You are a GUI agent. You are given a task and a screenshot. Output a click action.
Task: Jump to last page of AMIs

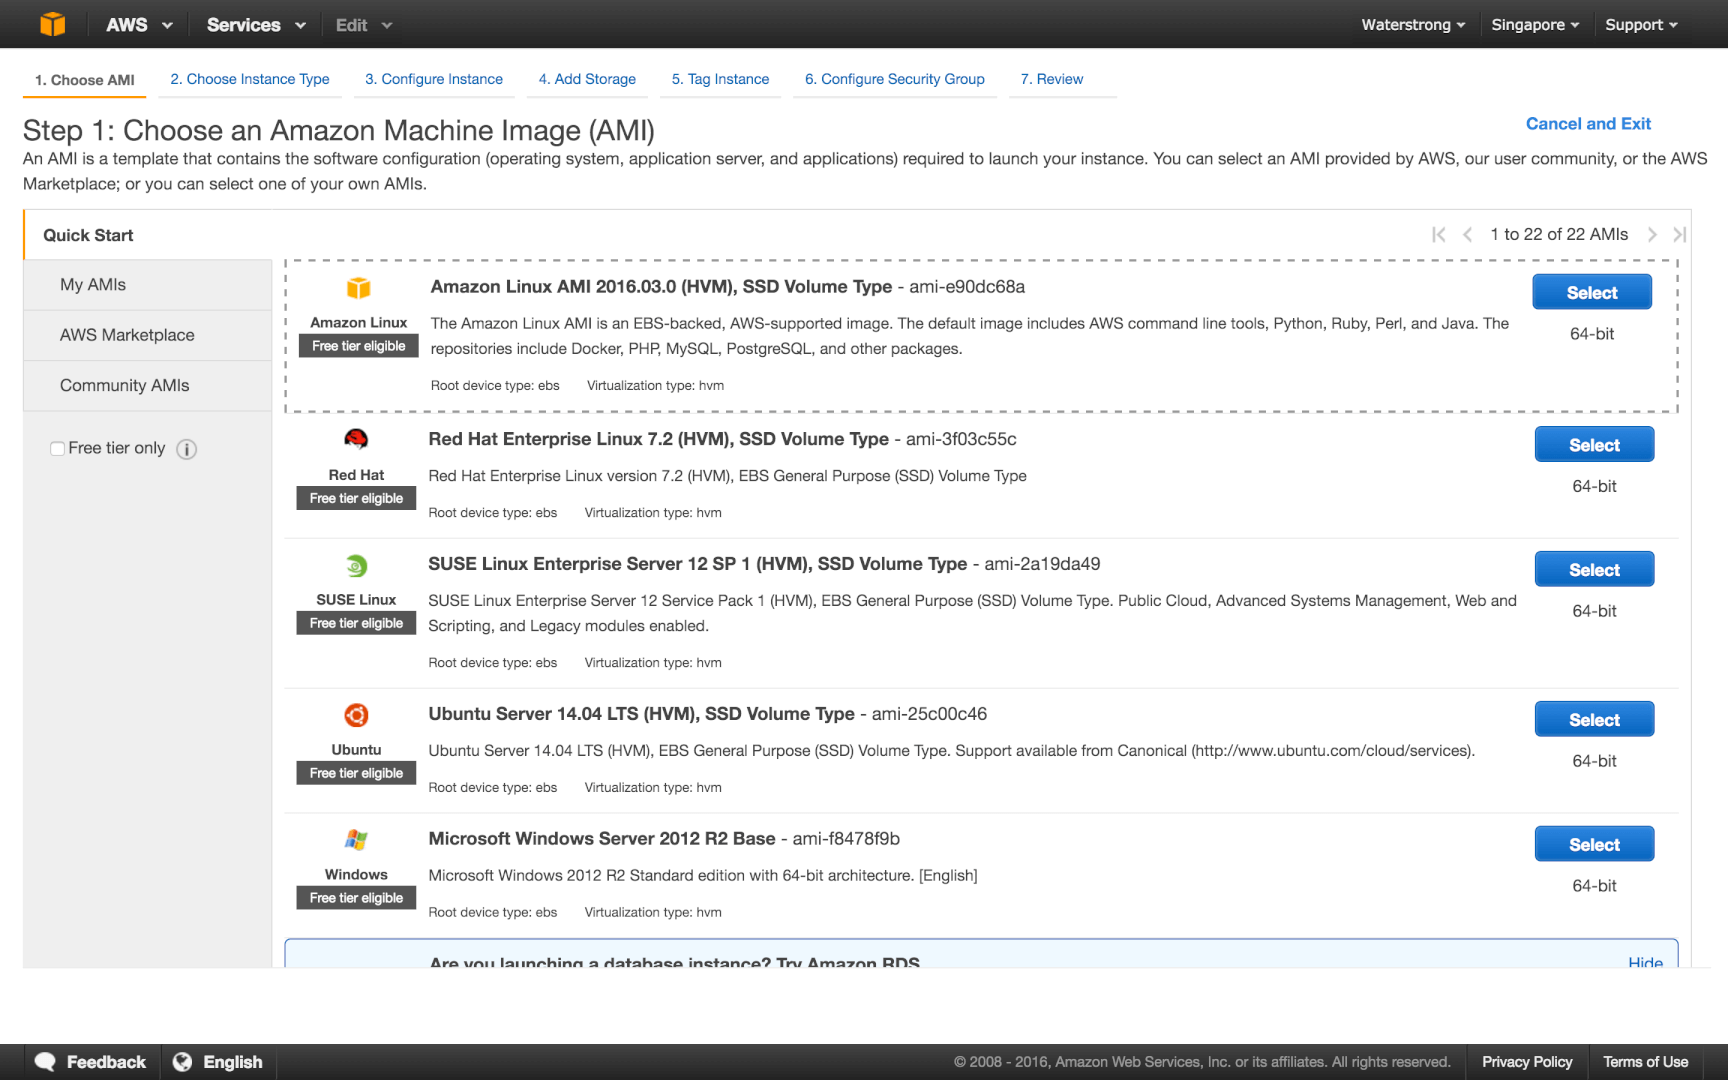pos(1680,235)
